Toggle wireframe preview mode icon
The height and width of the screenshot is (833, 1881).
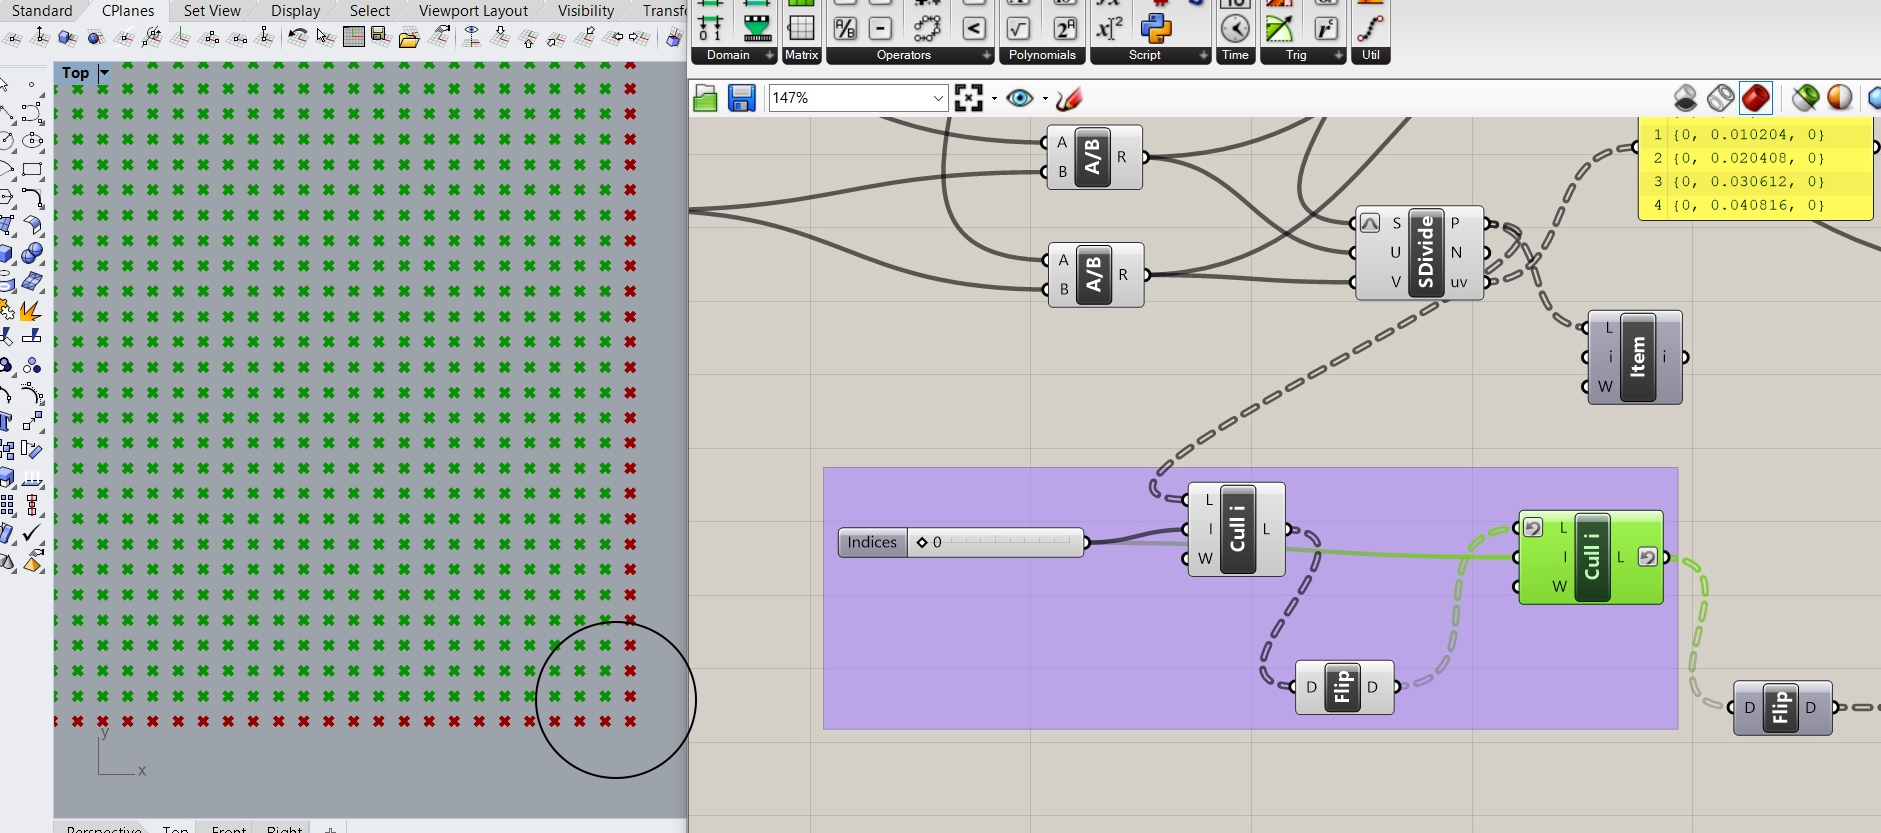[x=1720, y=98]
